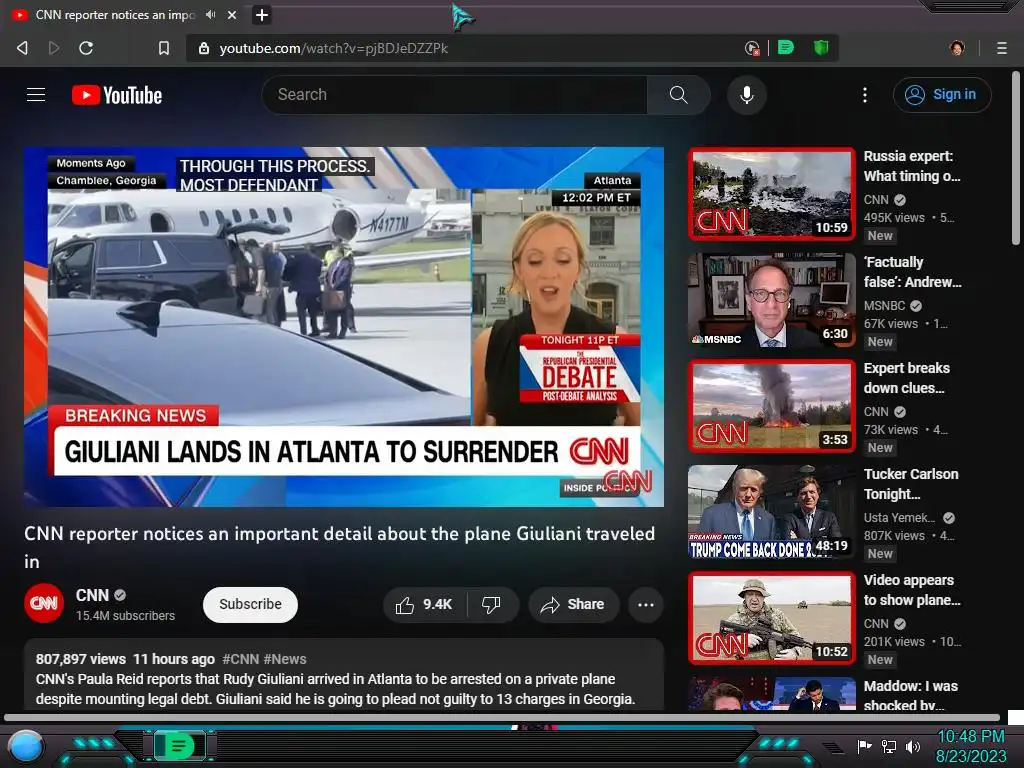Click the 15.4M subscribers text
Image resolution: width=1024 pixels, height=768 pixels.
(x=125, y=616)
